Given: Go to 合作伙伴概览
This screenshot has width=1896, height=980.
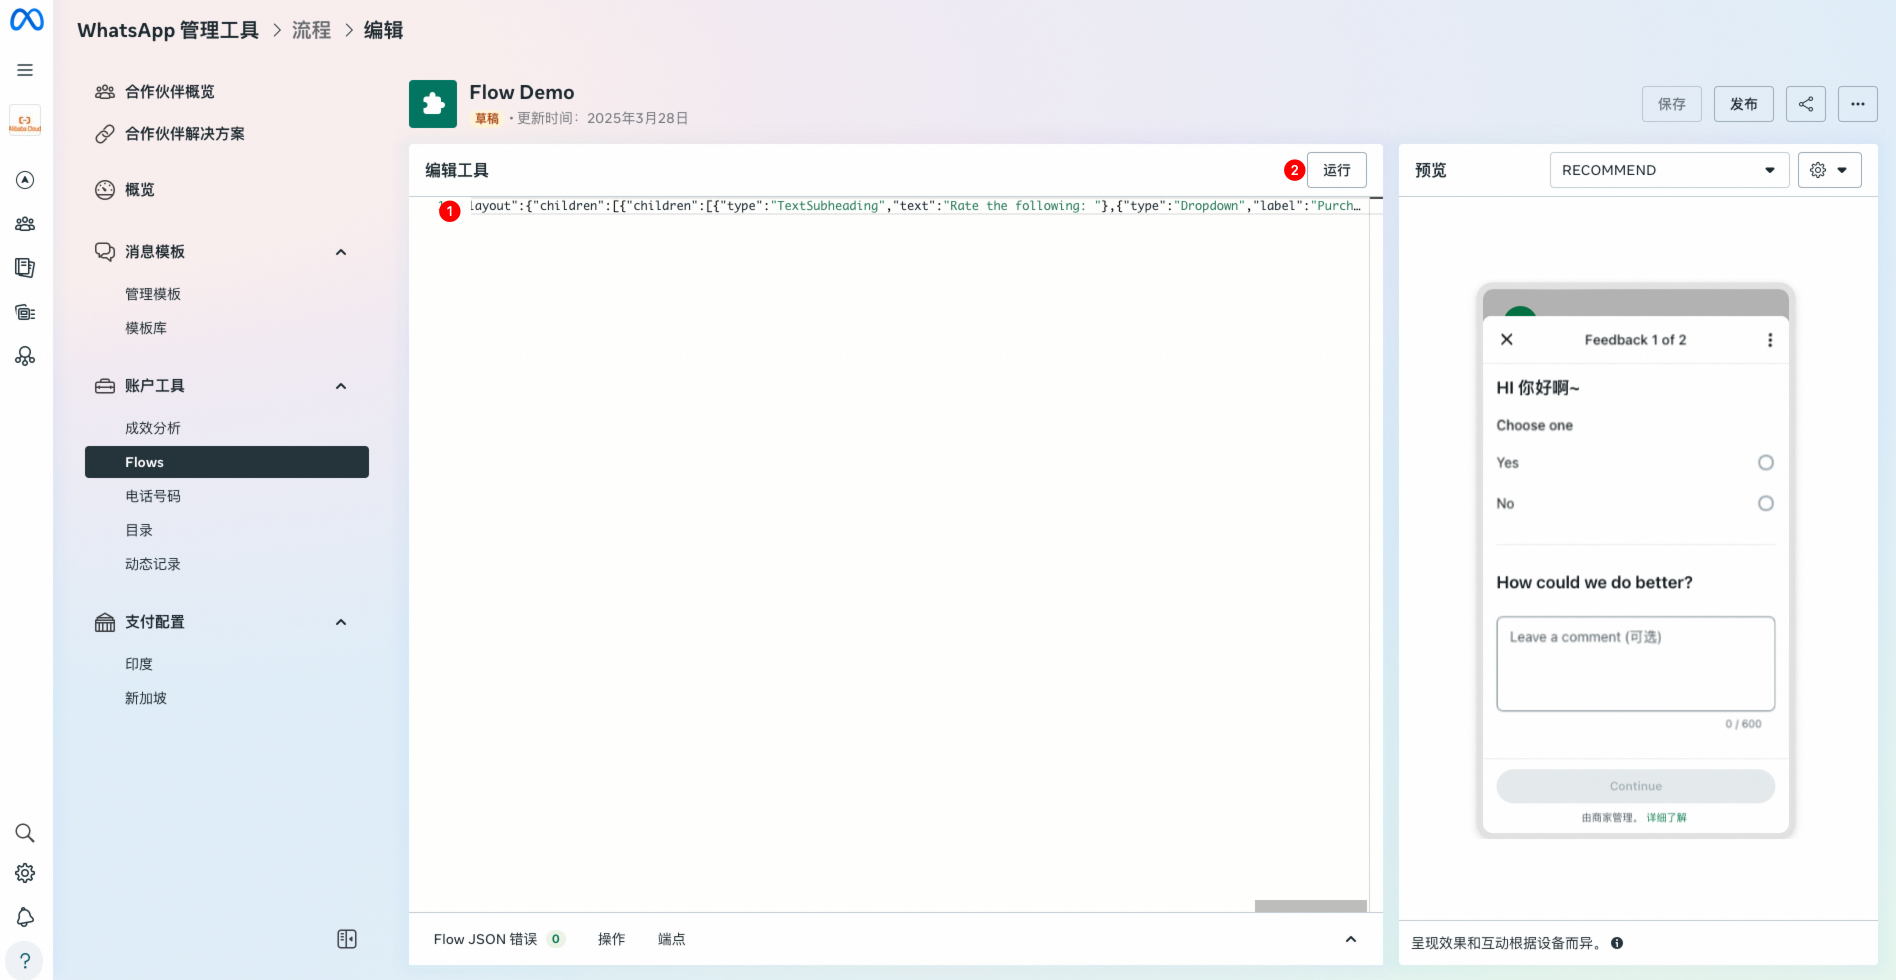Looking at the screenshot, I should (170, 92).
